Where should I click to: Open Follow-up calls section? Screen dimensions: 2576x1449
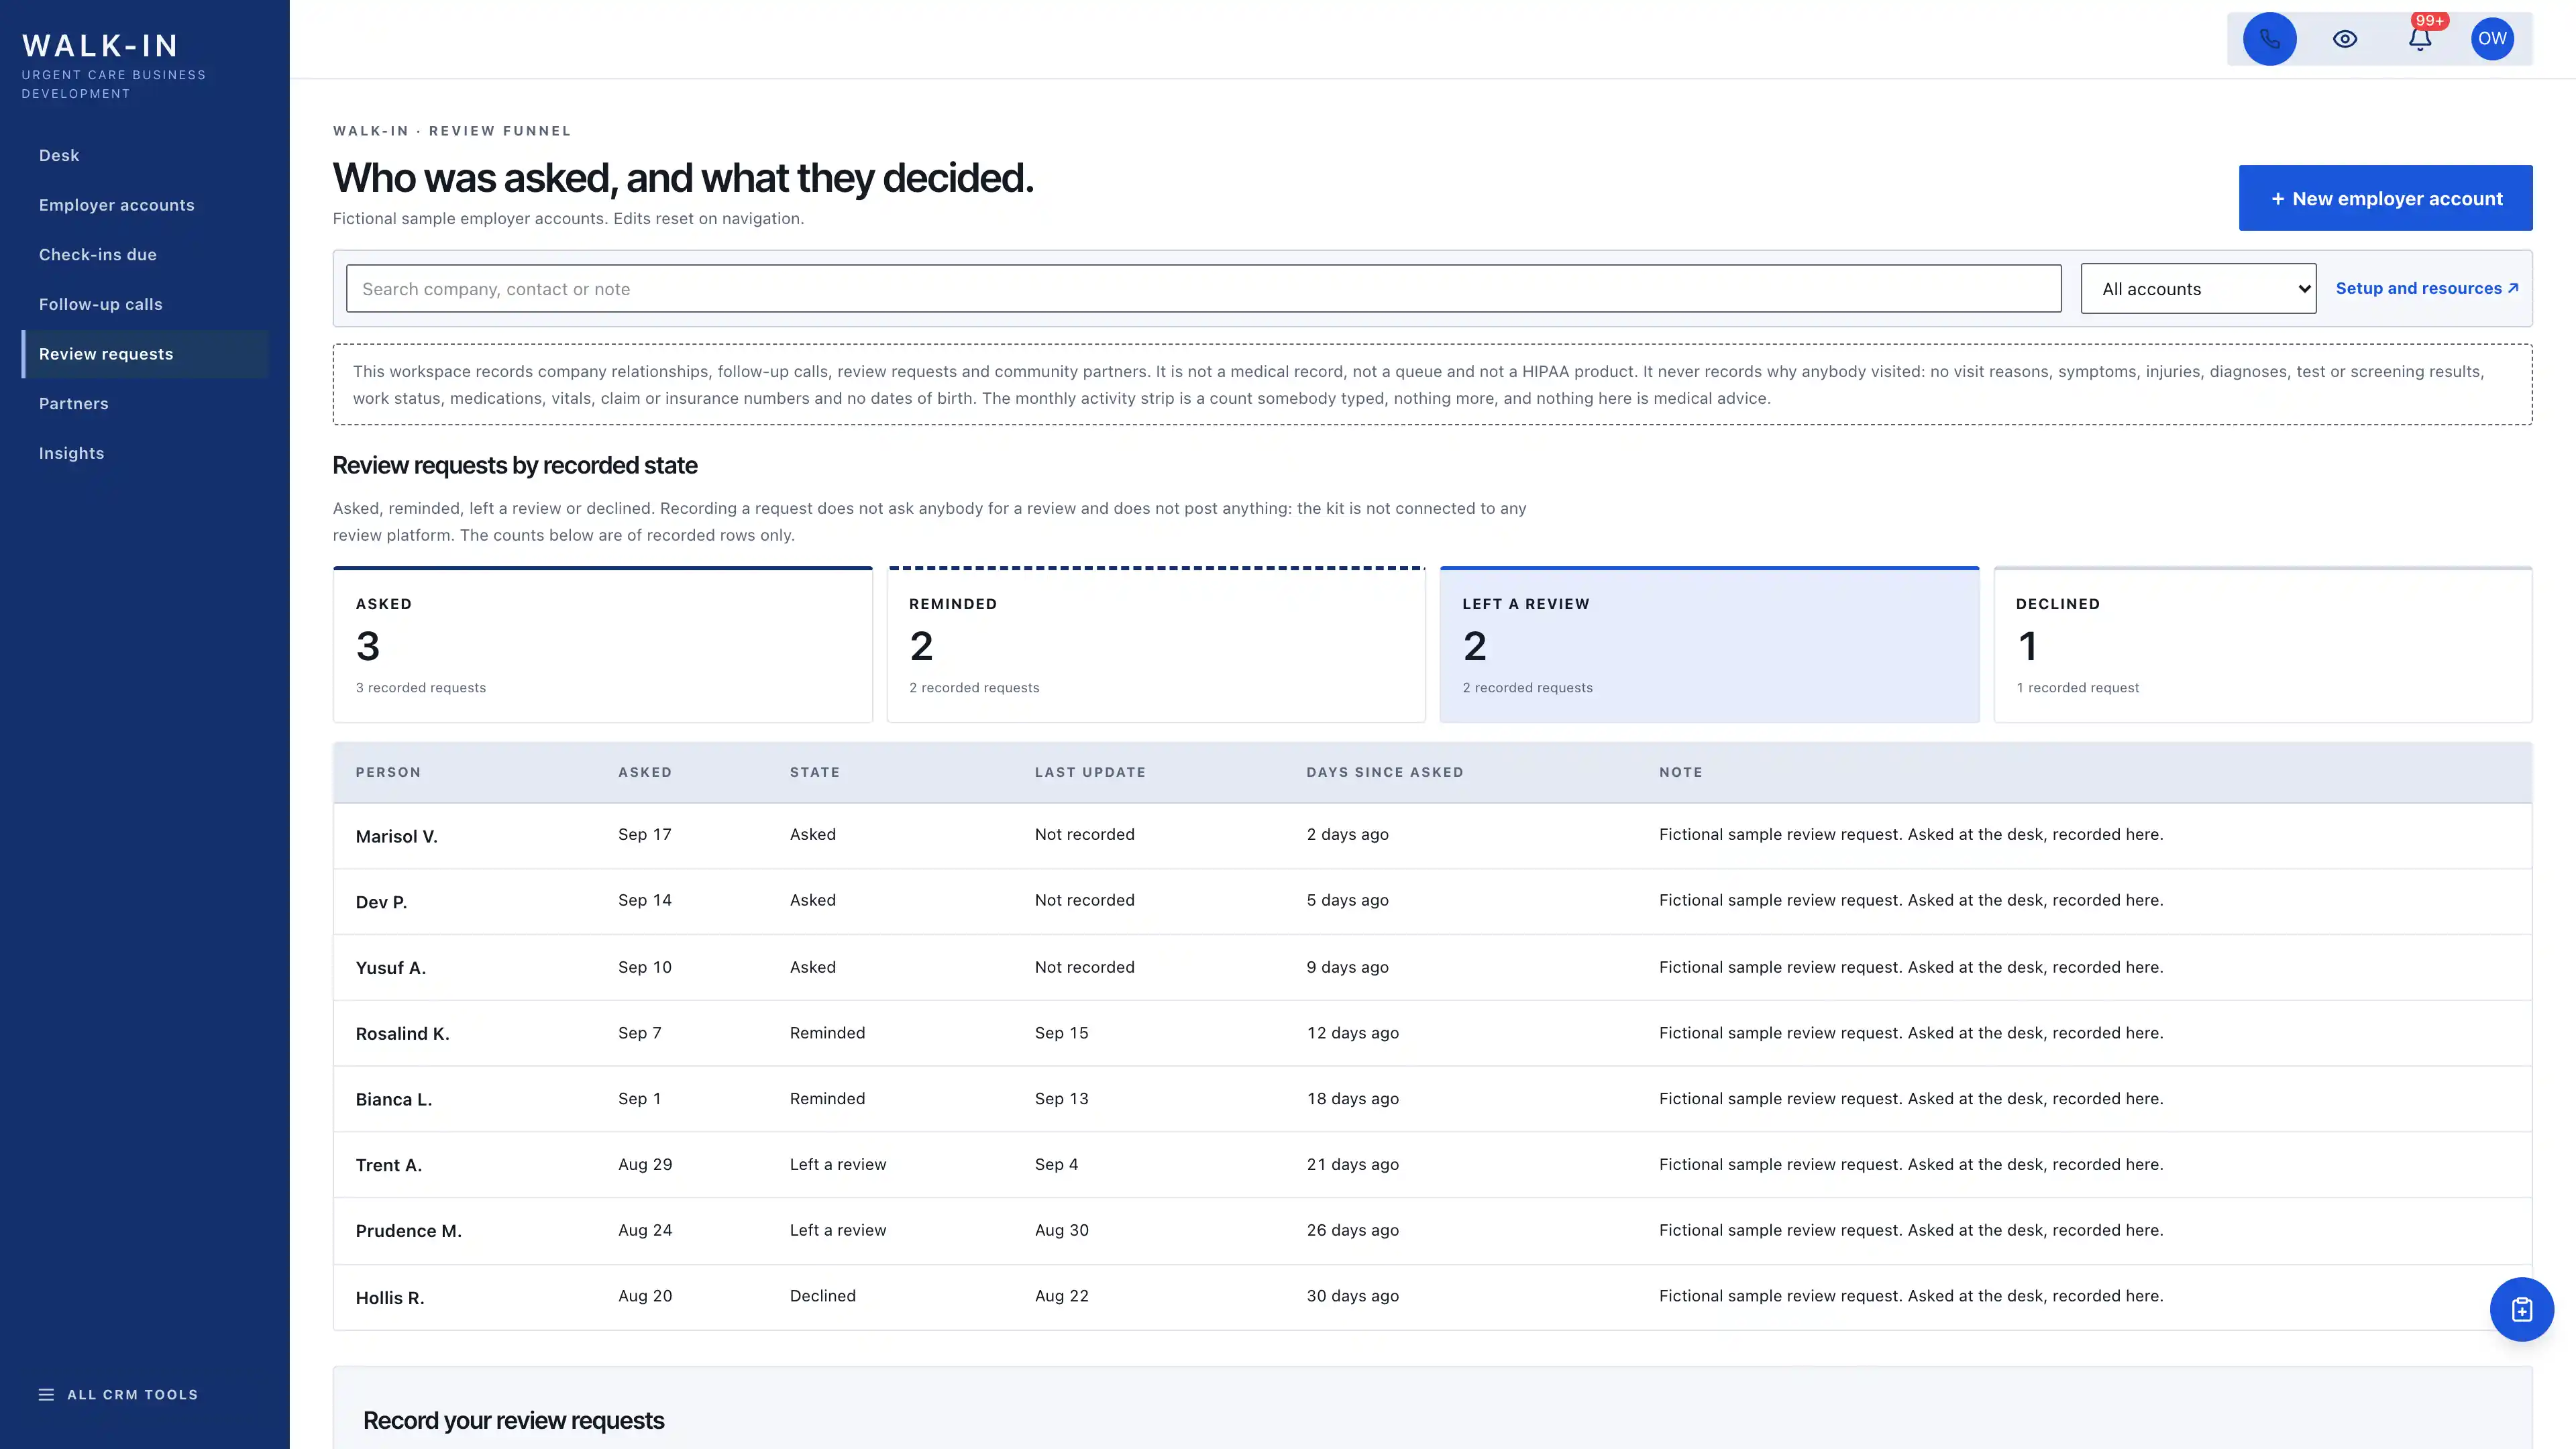[145, 304]
